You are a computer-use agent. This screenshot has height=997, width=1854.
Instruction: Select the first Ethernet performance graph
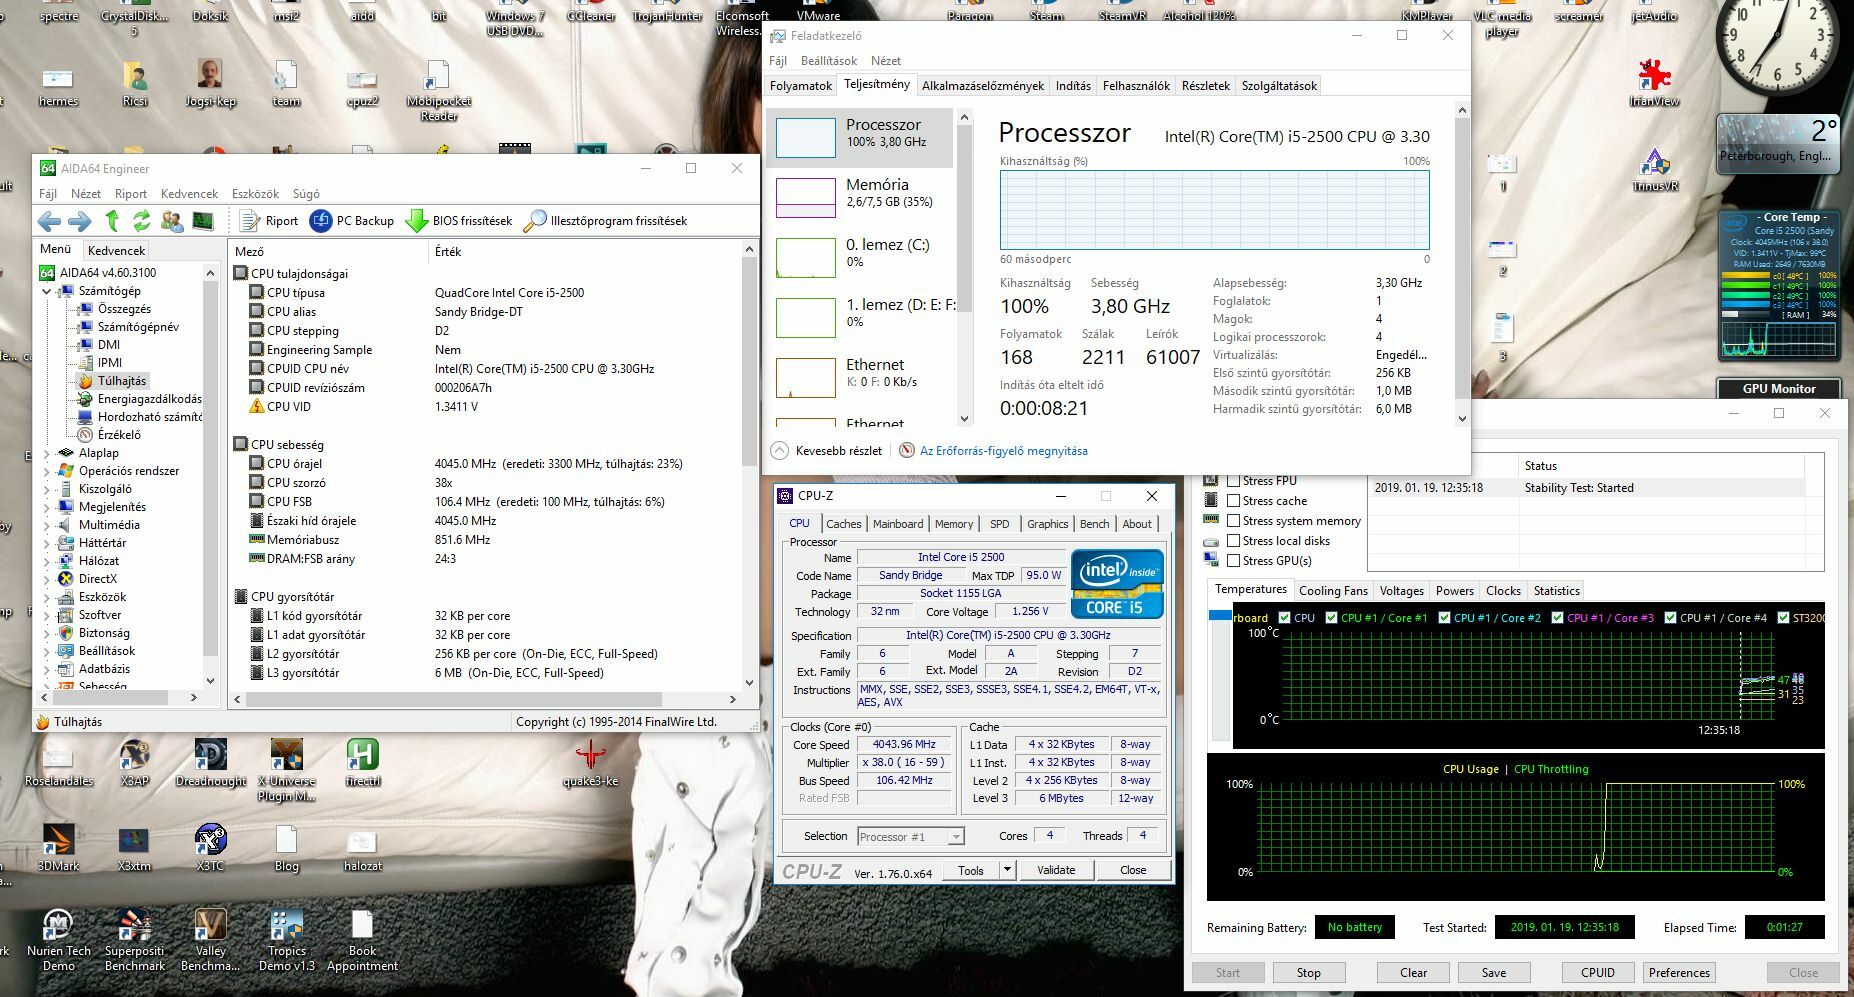pyautogui.click(x=860, y=378)
